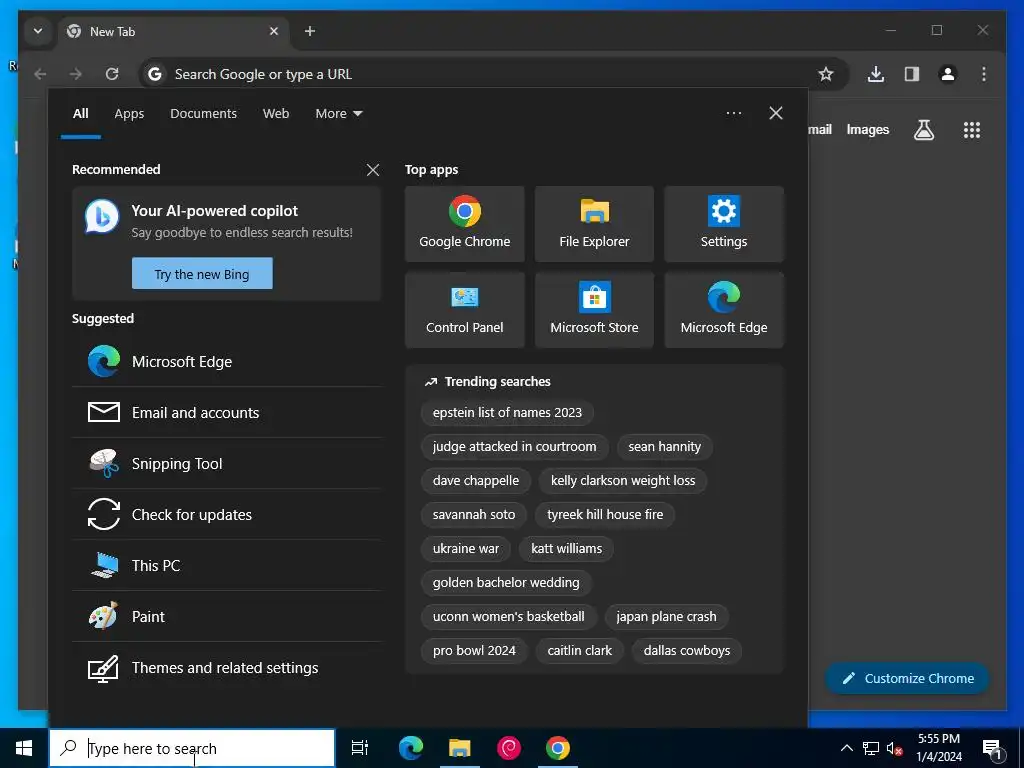This screenshot has height=768, width=1024.
Task: Open Microsoft Store tile in Top apps
Action: point(594,310)
